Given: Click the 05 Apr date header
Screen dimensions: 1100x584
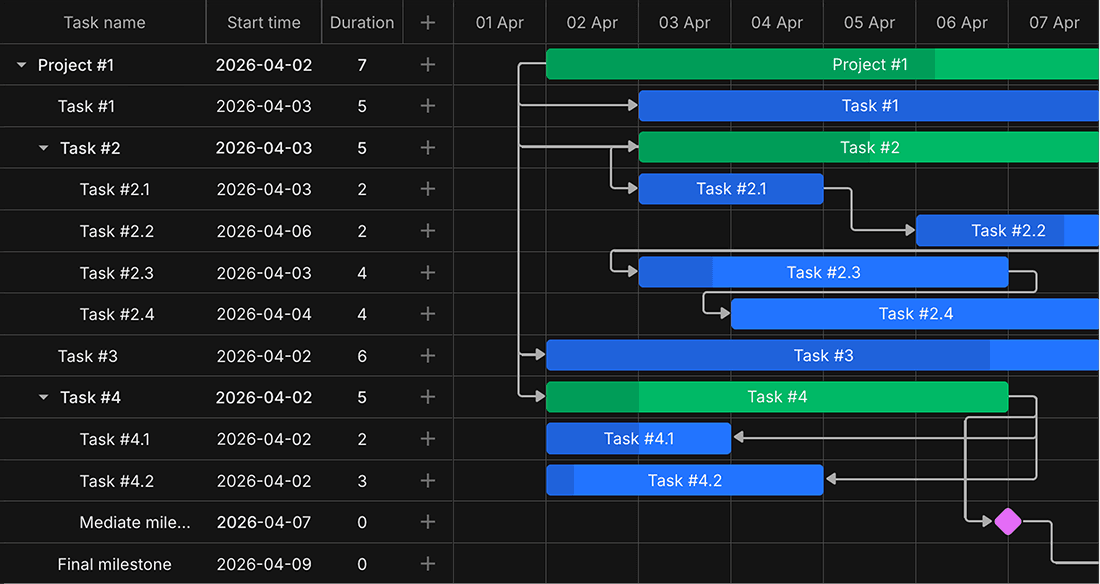Looking at the screenshot, I should click(x=869, y=22).
